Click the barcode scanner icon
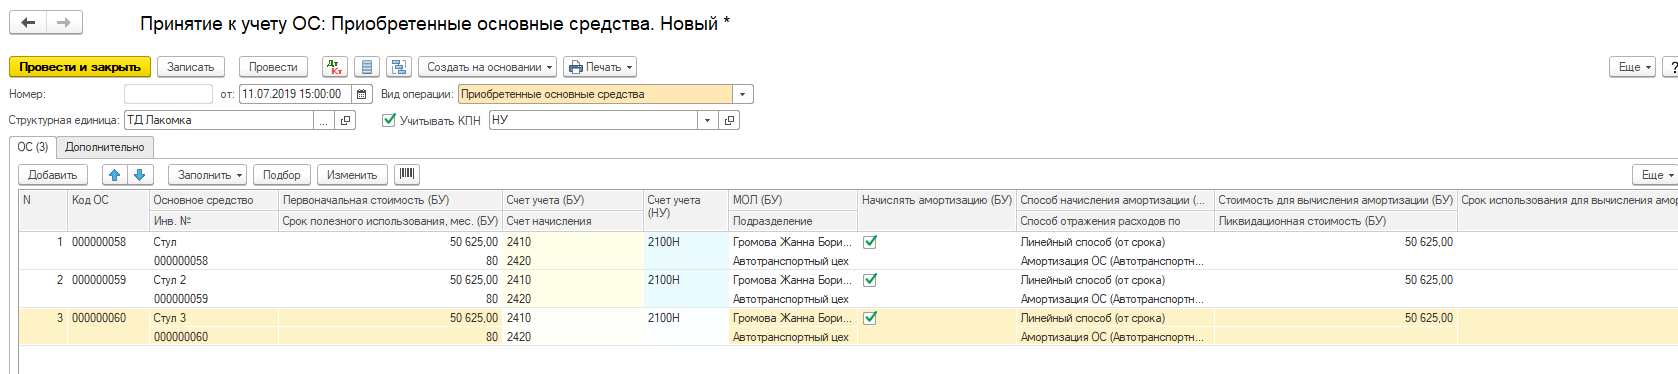Screen dimensions: 1678x374 pos(407,174)
